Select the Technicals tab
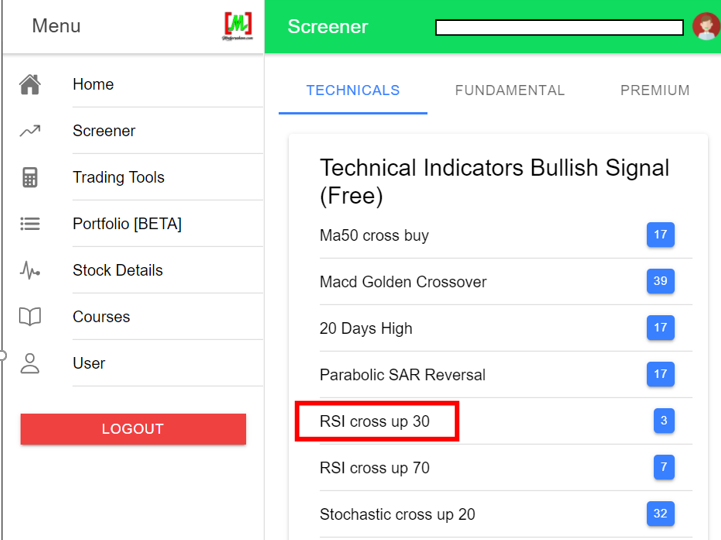721x540 pixels. click(353, 90)
